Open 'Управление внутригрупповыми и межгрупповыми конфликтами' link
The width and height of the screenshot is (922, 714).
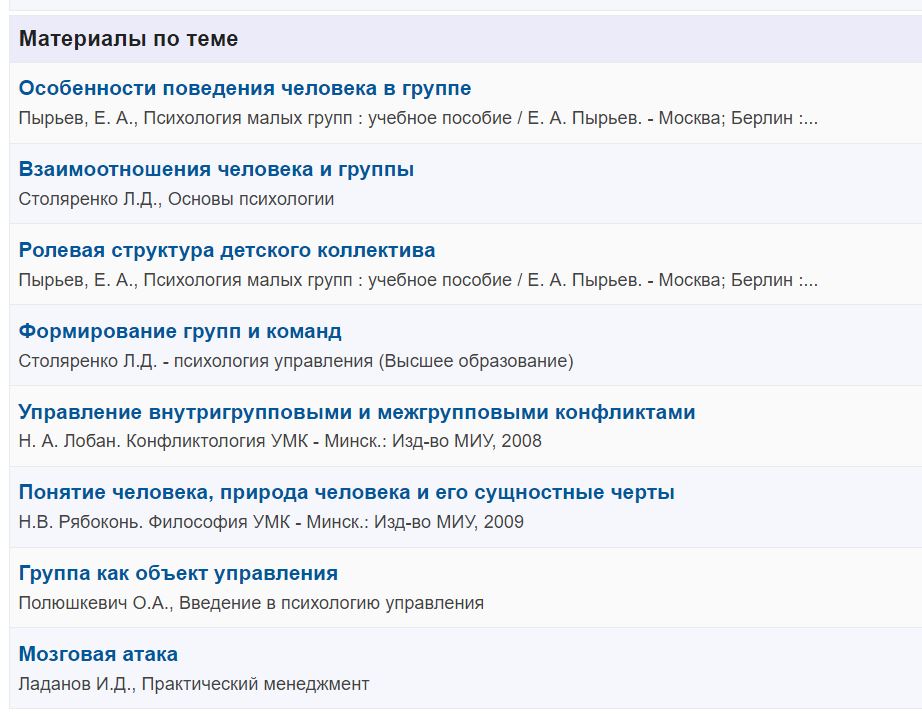tap(357, 412)
